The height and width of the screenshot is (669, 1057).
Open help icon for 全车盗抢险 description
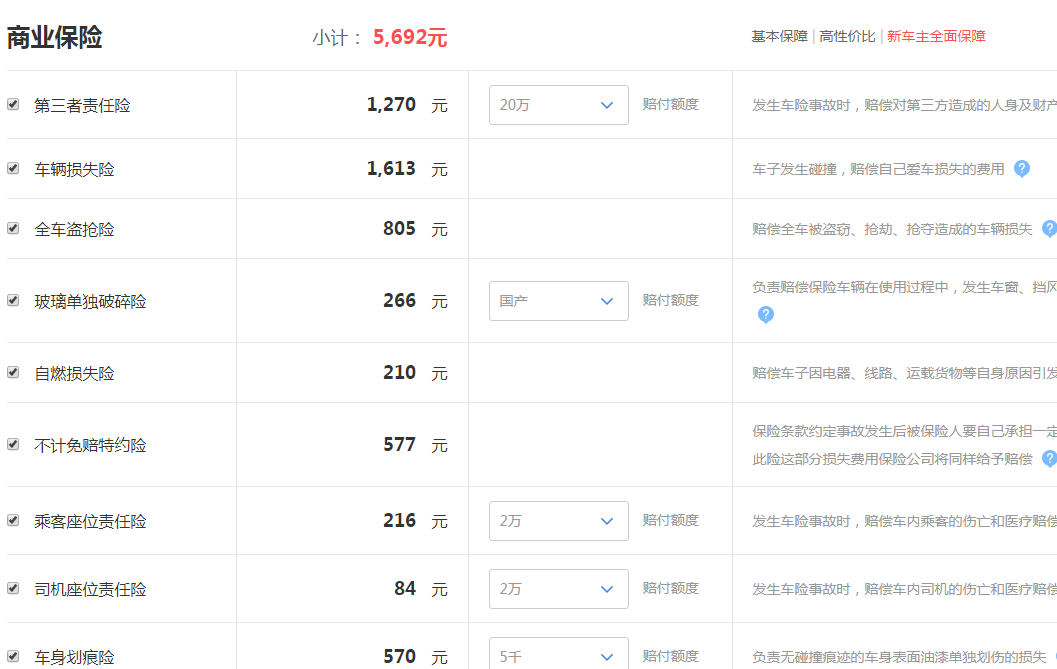[x=1050, y=229]
